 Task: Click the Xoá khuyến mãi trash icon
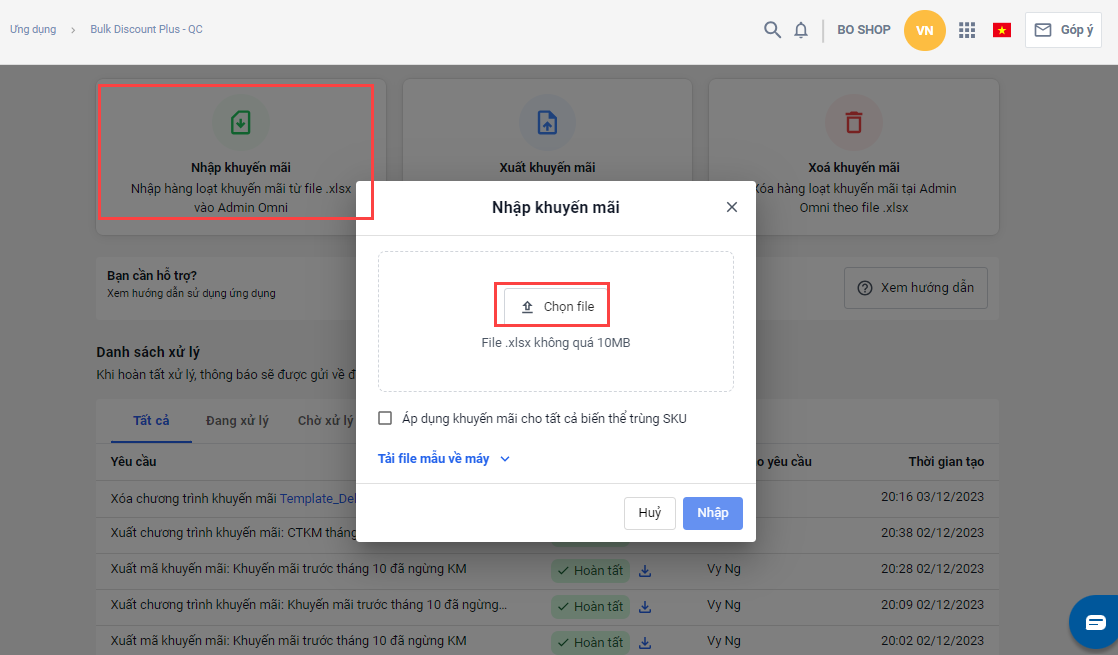(853, 122)
